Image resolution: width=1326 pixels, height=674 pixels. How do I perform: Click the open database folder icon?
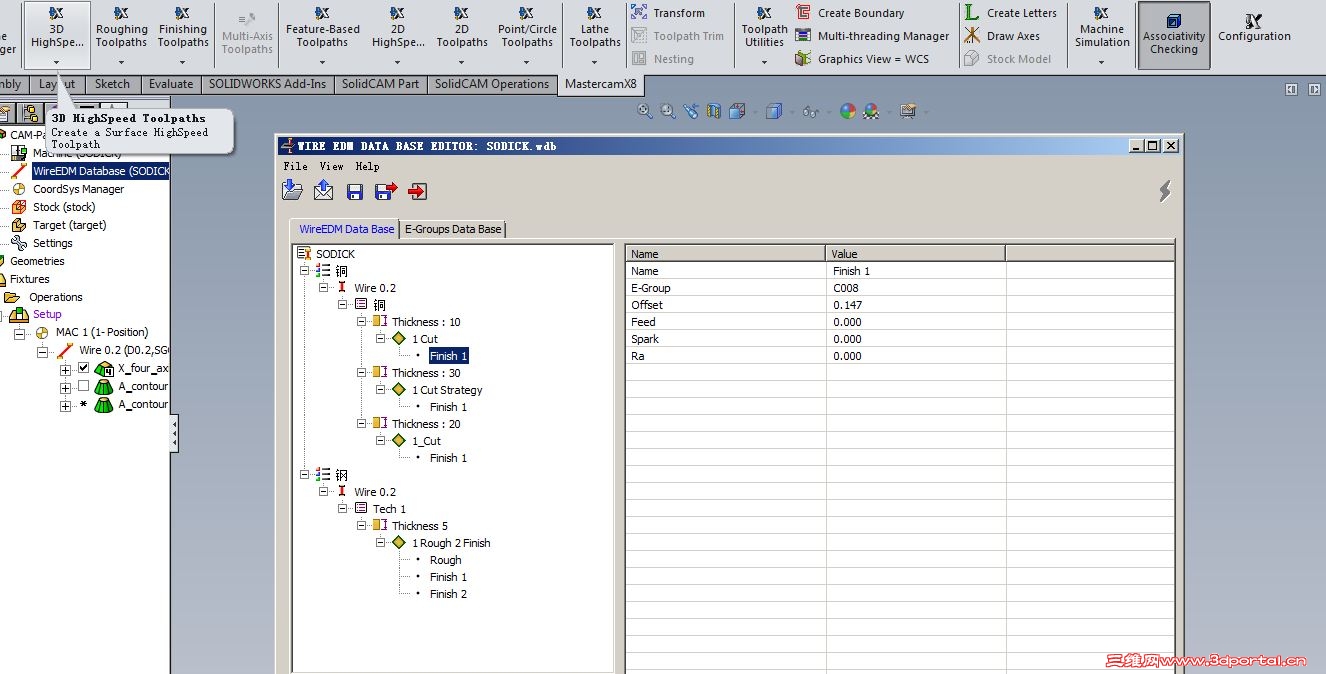[x=292, y=190]
